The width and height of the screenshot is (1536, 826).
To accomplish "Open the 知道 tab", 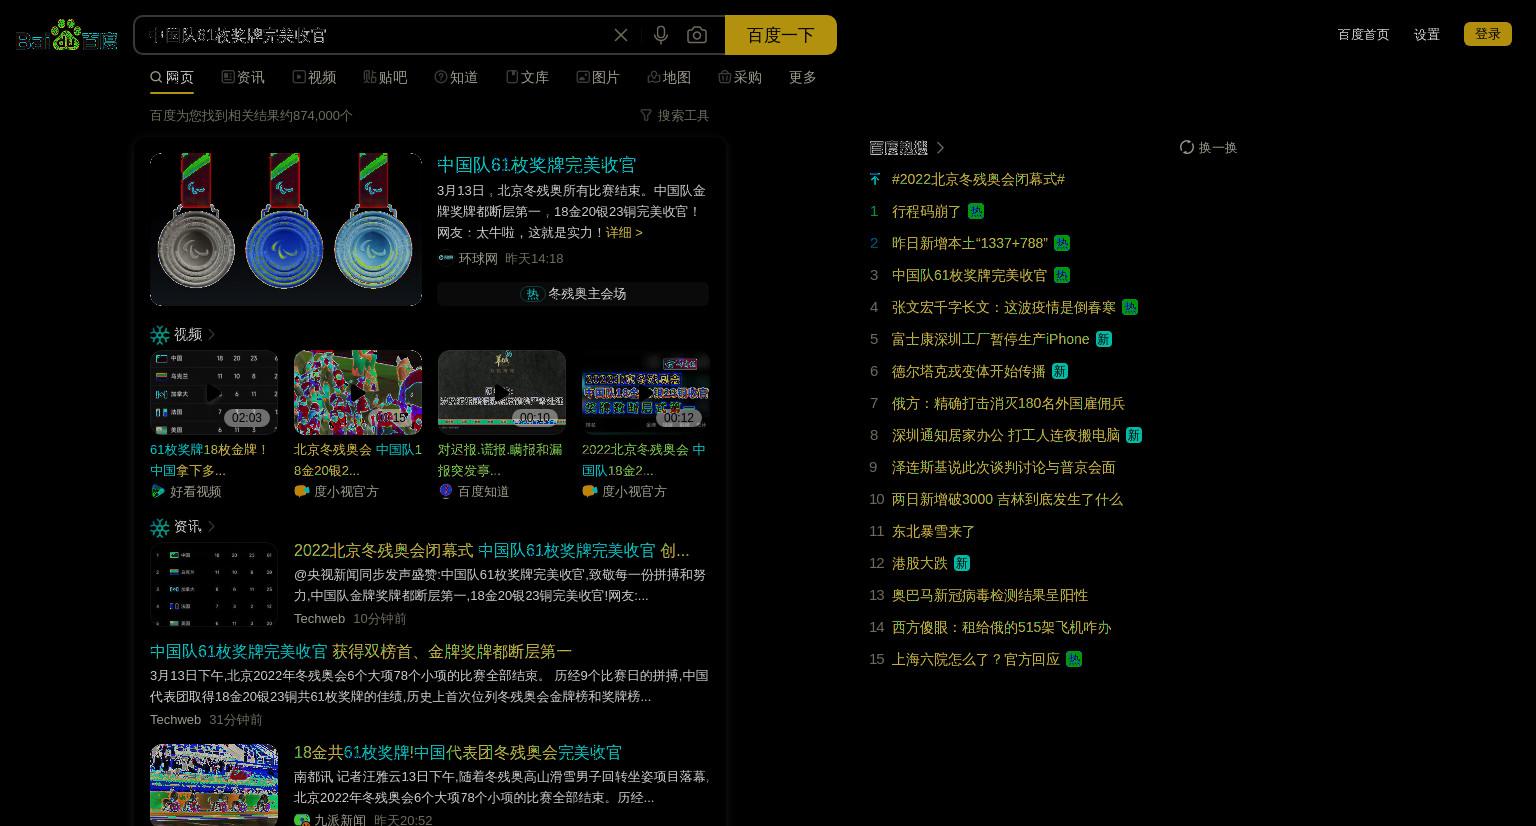I will pos(456,77).
